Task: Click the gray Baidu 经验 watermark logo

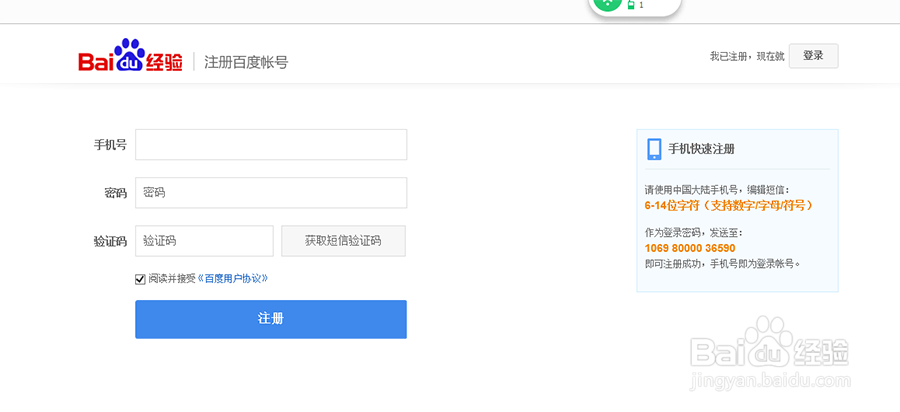Action: 771,346
